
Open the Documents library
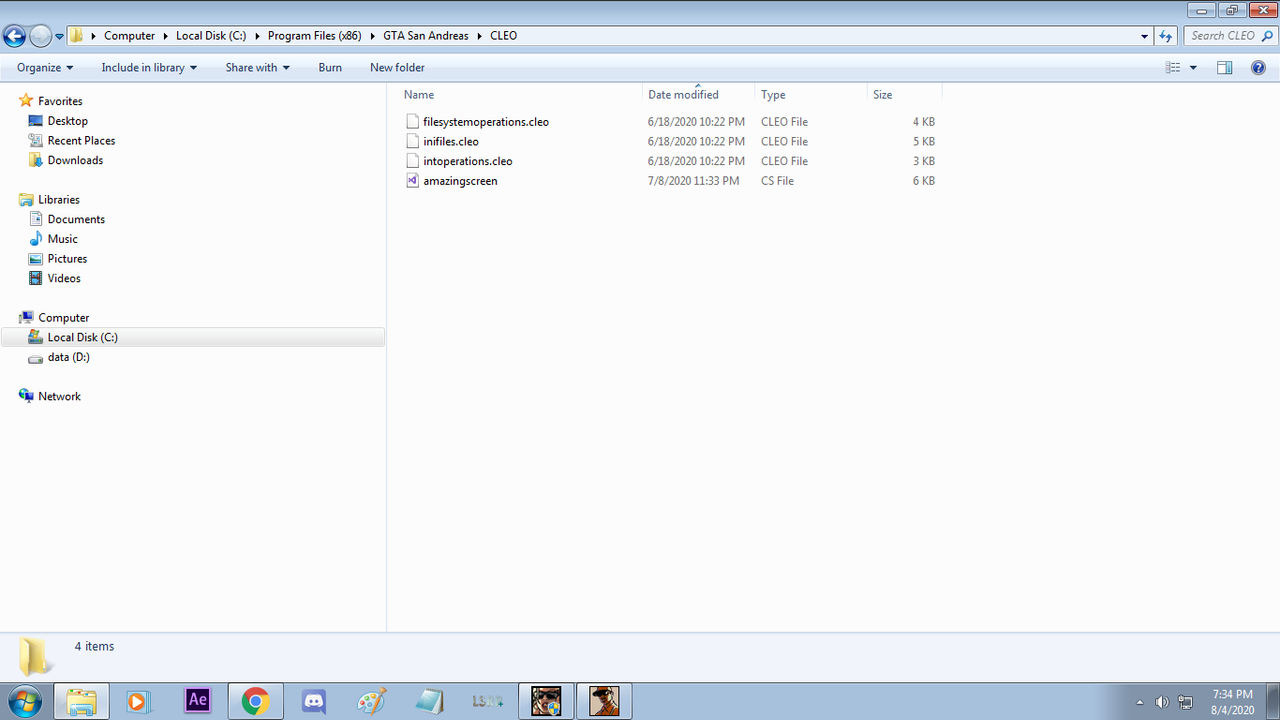click(76, 219)
